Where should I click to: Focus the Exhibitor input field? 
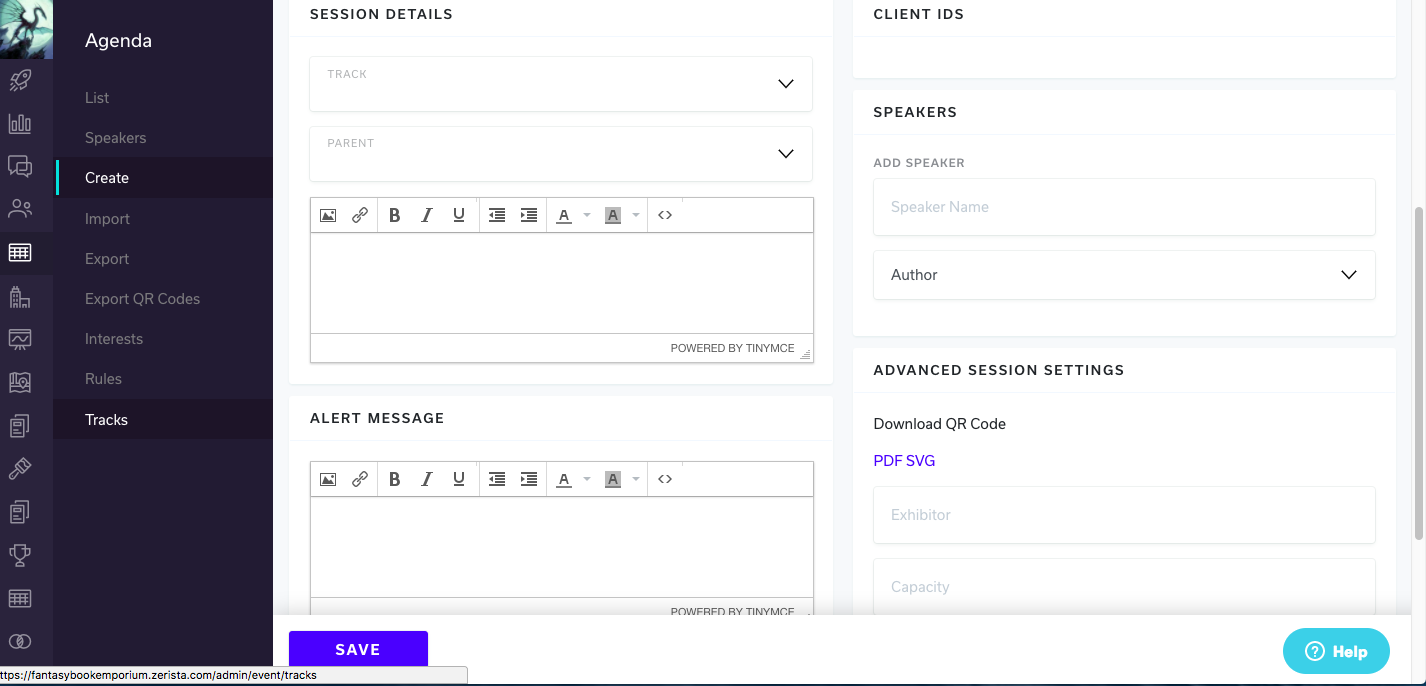point(1124,515)
